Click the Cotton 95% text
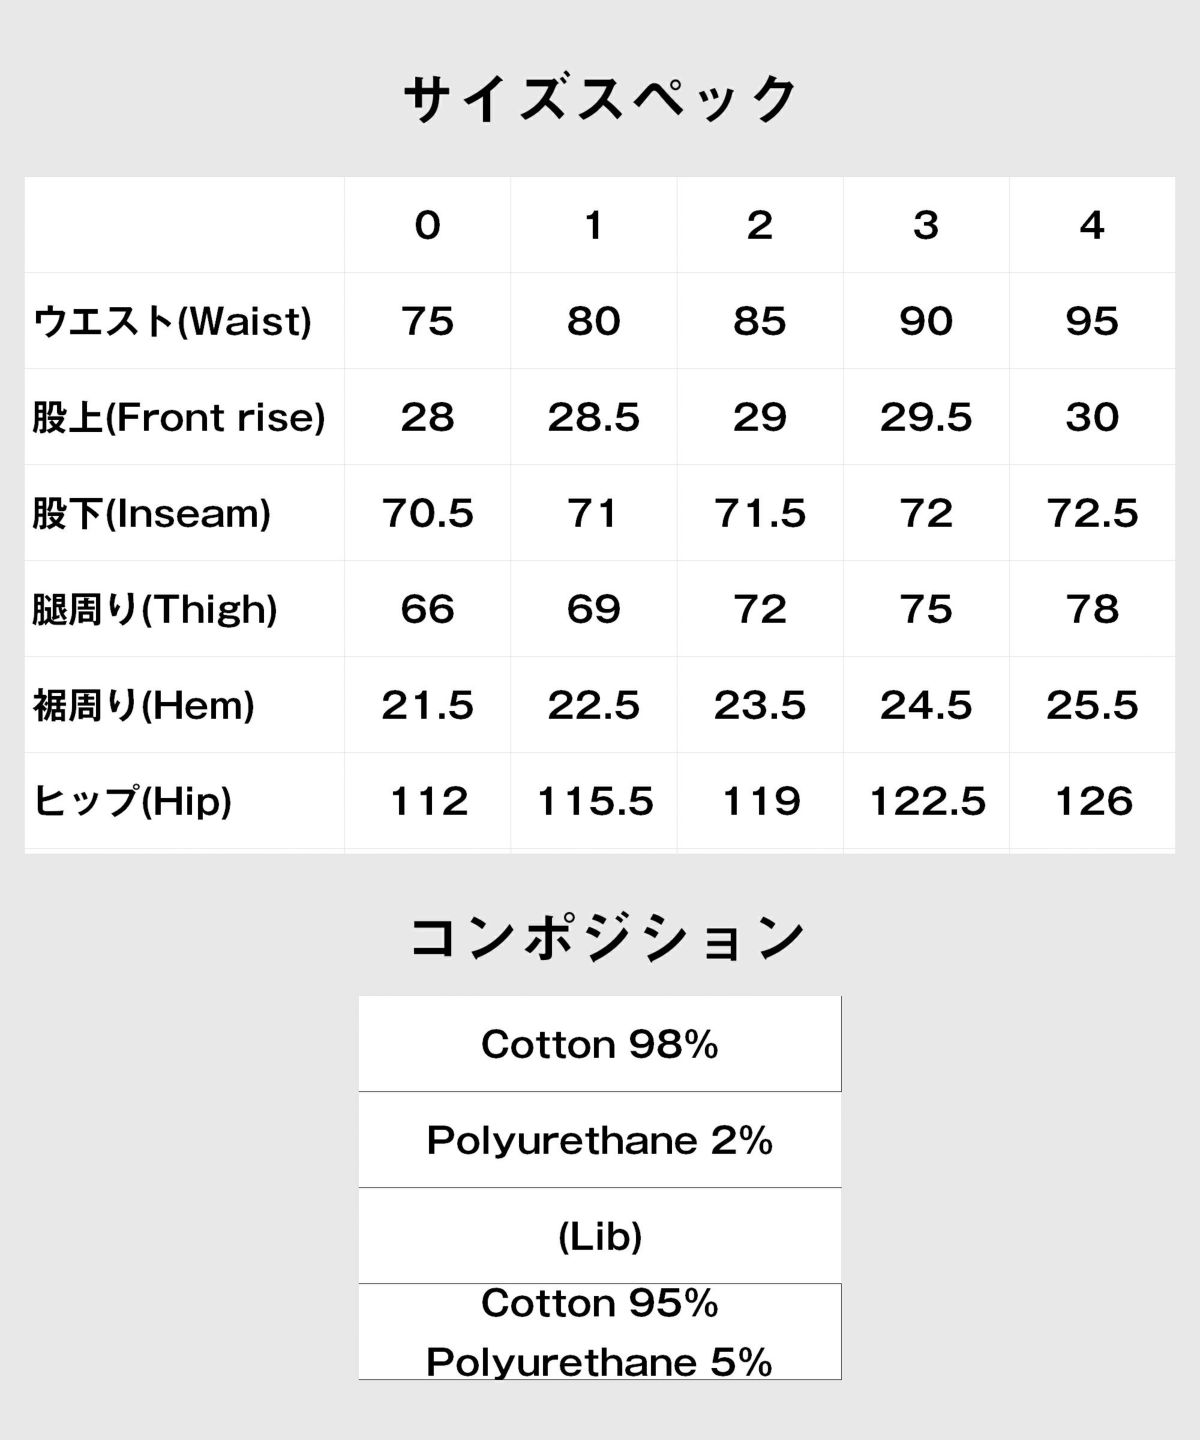This screenshot has height=1440, width=1200. point(600,1303)
